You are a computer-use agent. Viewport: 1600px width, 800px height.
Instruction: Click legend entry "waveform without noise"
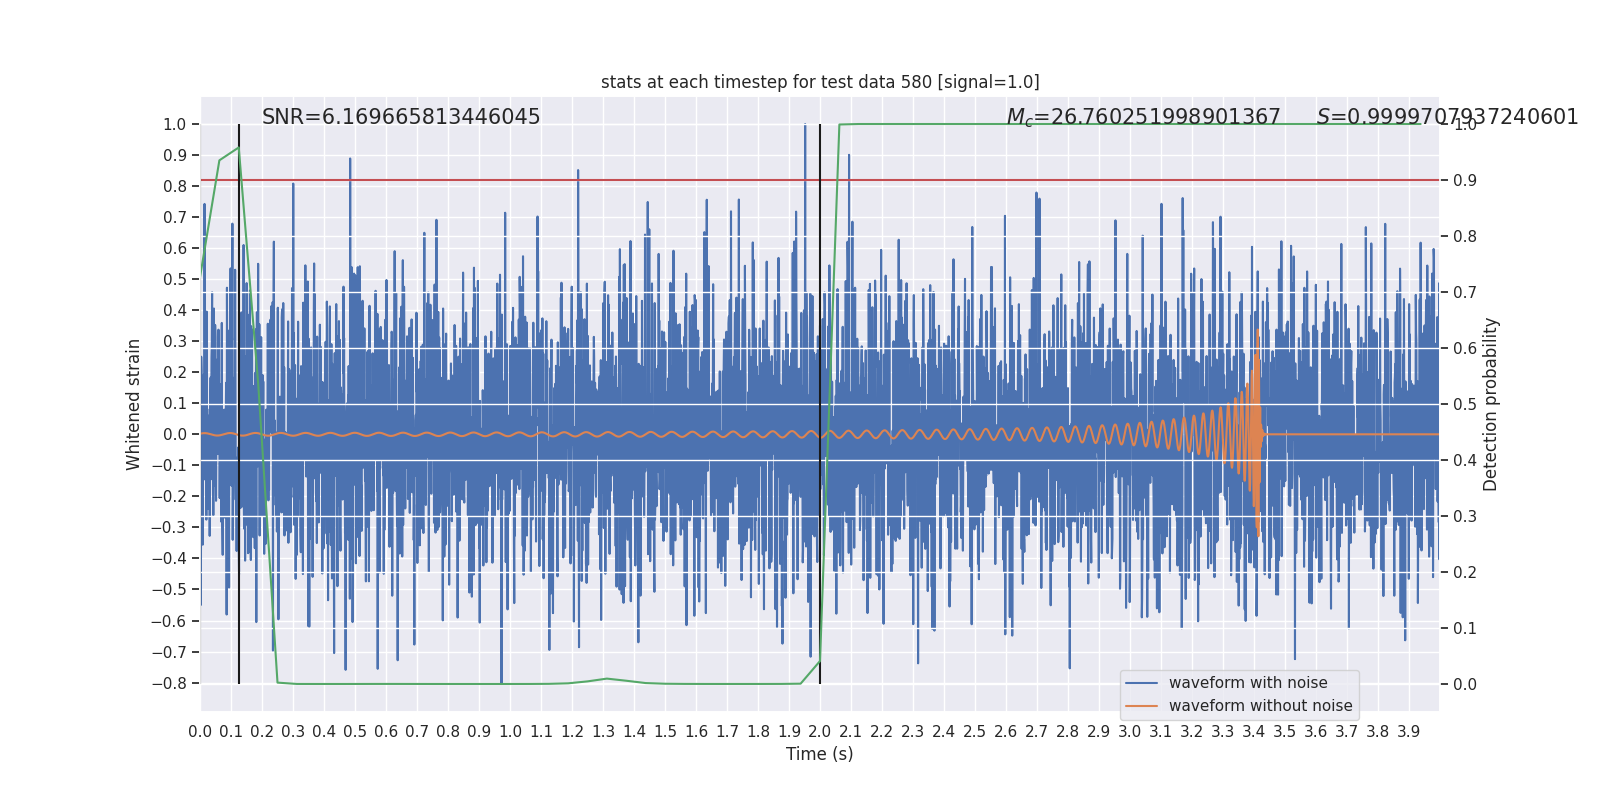click(x=1260, y=706)
